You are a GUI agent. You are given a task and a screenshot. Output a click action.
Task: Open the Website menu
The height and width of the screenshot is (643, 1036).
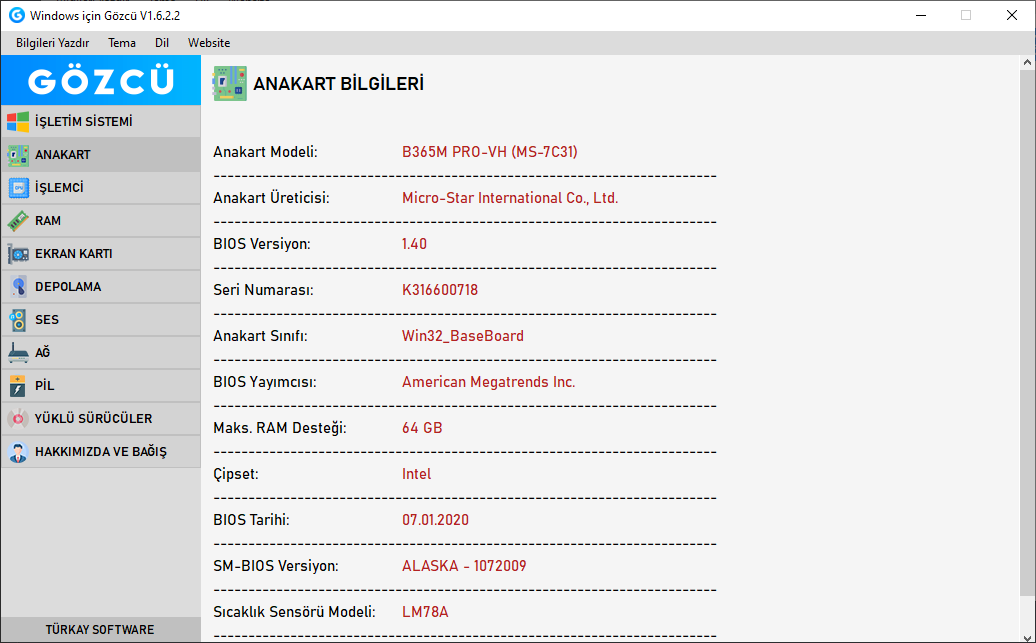coord(209,43)
